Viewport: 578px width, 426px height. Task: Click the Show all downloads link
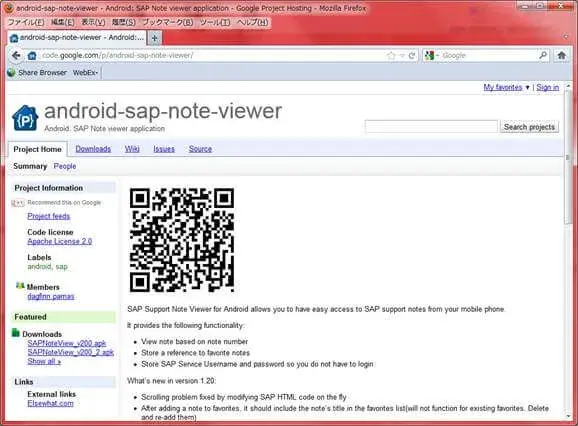click(x=44, y=362)
